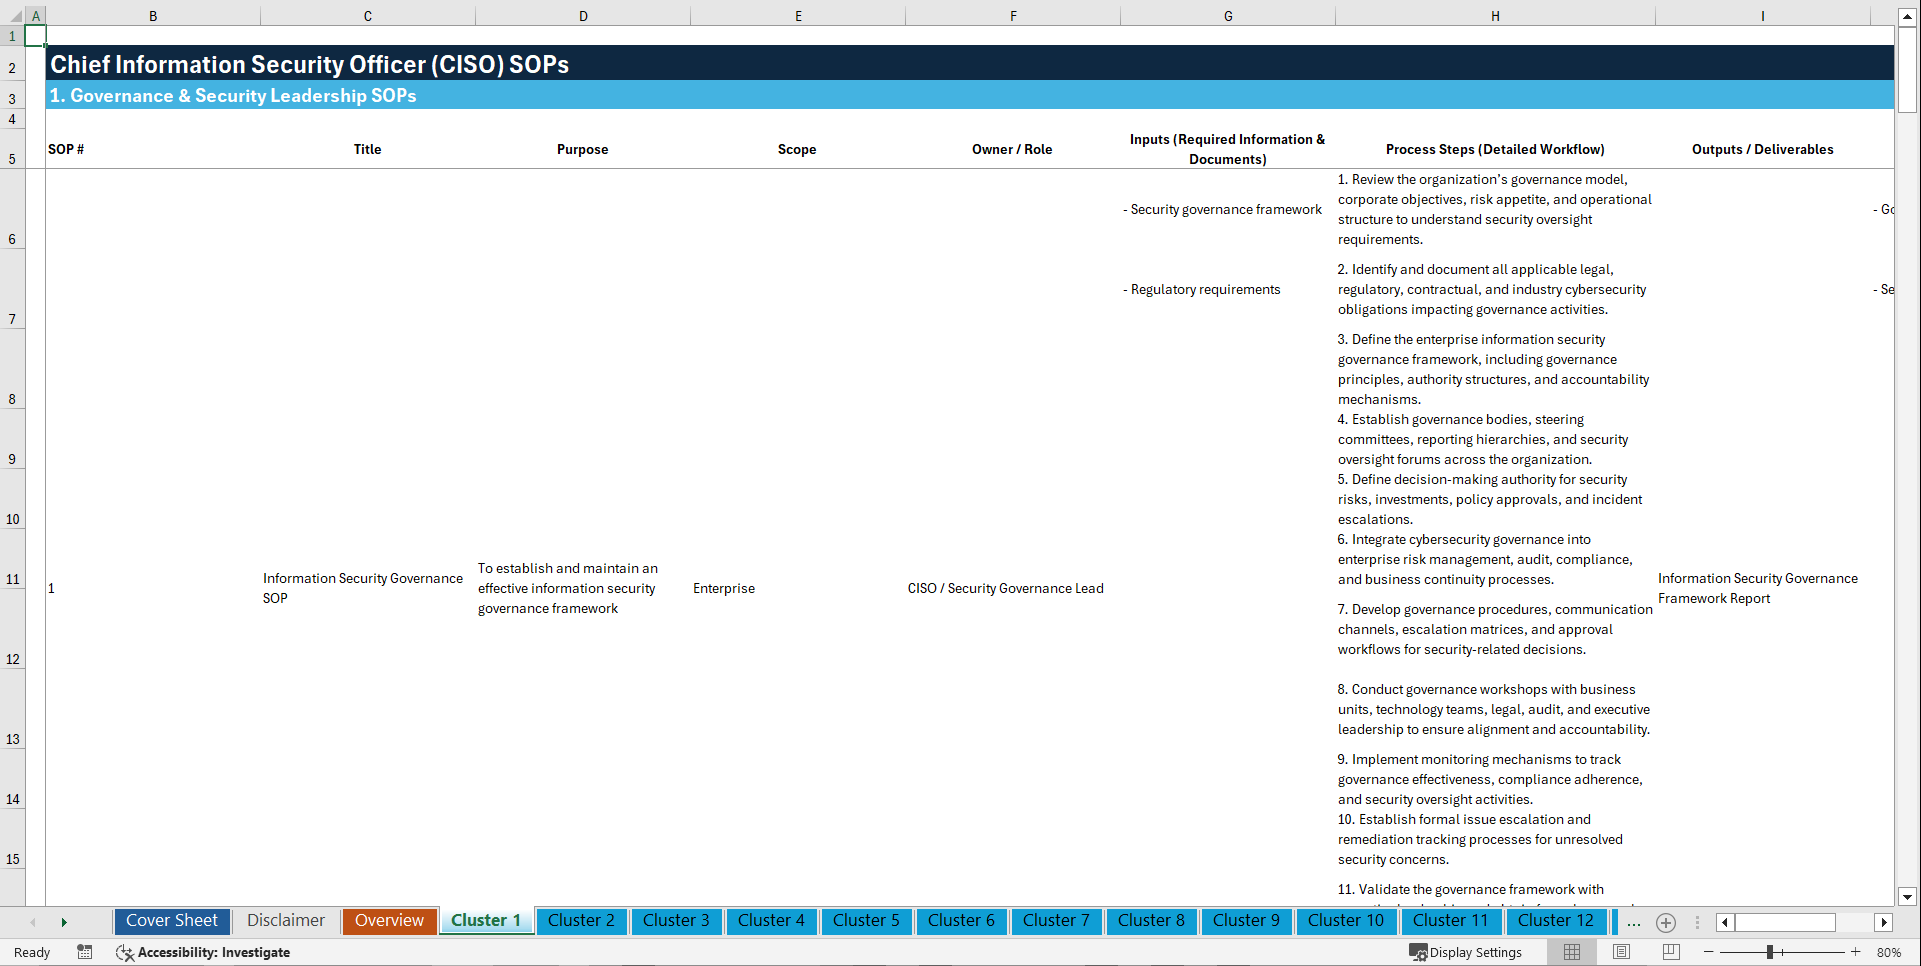The height and width of the screenshot is (966, 1921).
Task: Click the horizontal scrollbar thumb
Action: 1785,922
